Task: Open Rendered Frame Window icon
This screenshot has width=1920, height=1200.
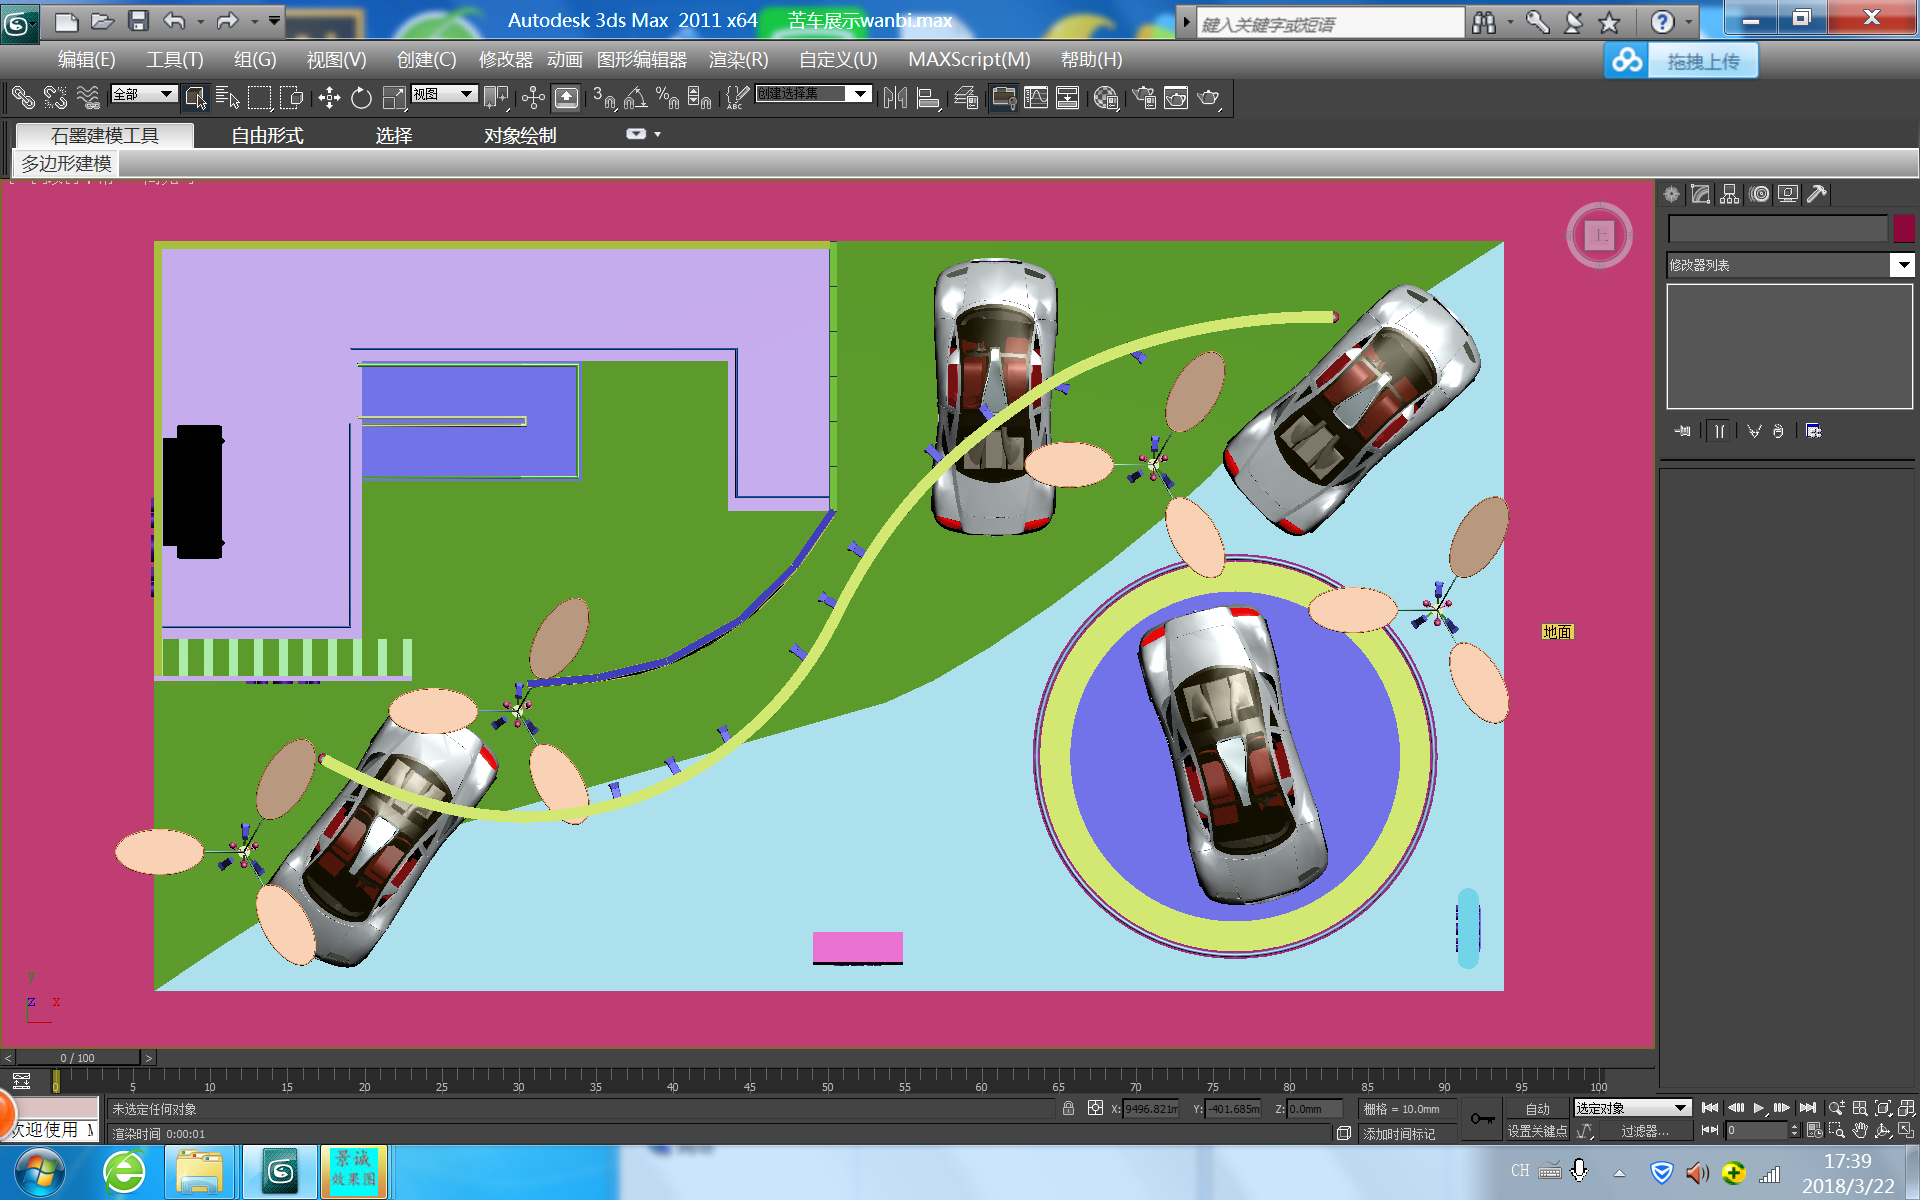Action: 1176,97
